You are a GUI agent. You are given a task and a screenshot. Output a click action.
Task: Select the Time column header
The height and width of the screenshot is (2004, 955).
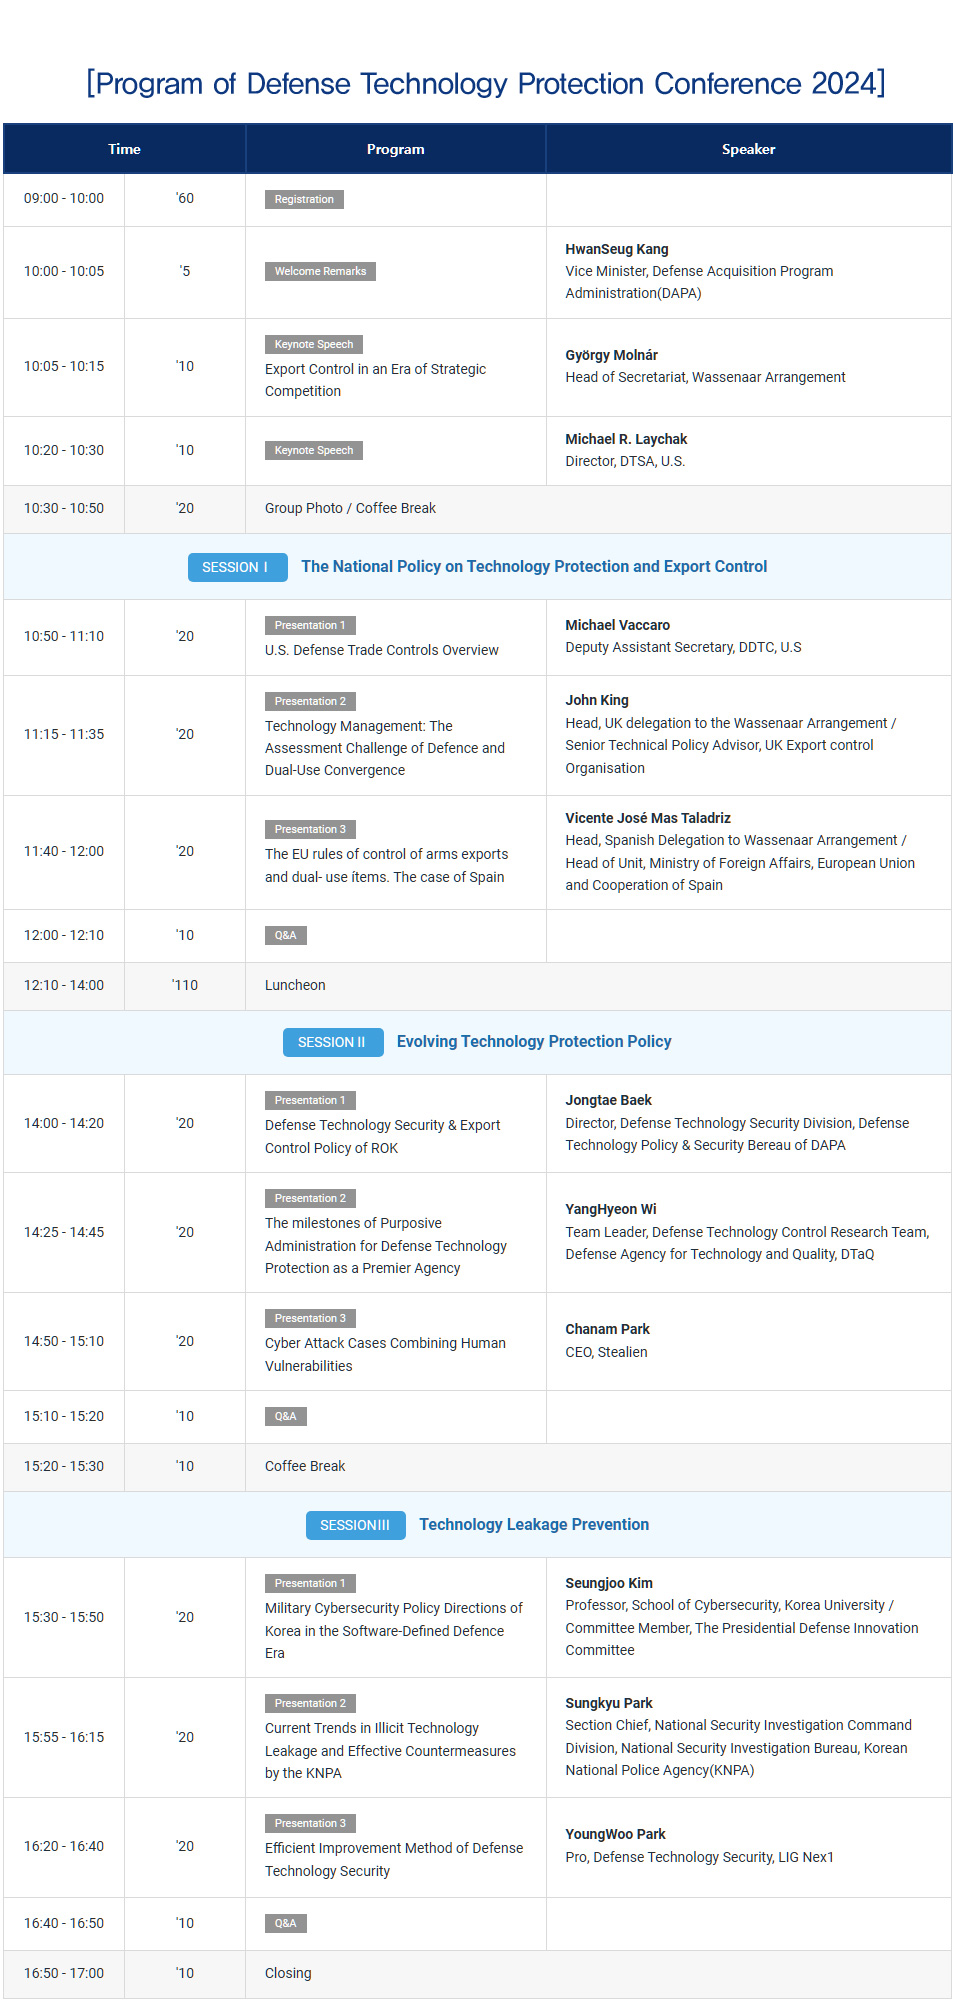124,149
